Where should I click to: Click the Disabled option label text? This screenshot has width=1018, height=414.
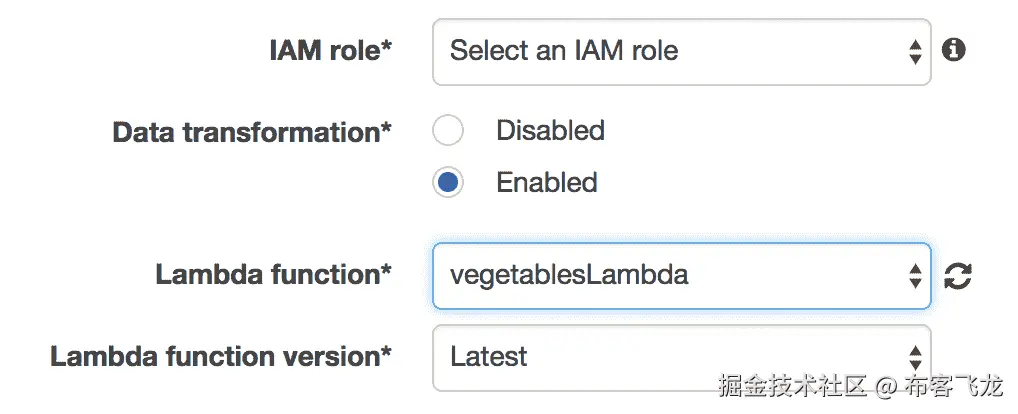pyautogui.click(x=550, y=131)
